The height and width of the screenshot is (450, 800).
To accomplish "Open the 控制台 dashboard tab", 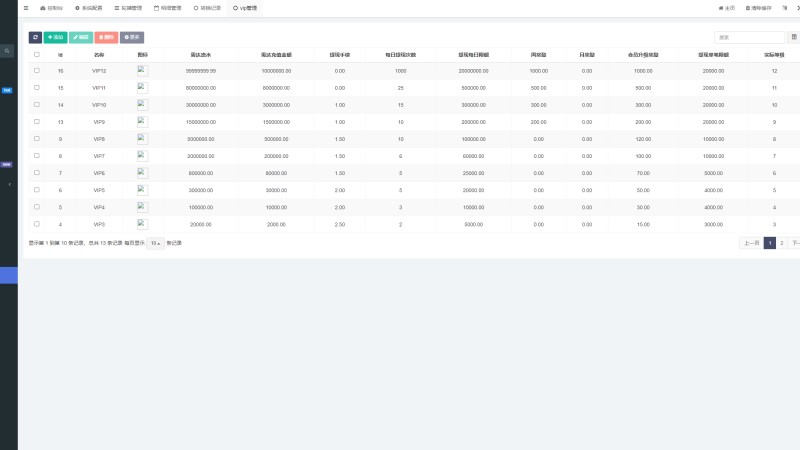I will coord(52,8).
